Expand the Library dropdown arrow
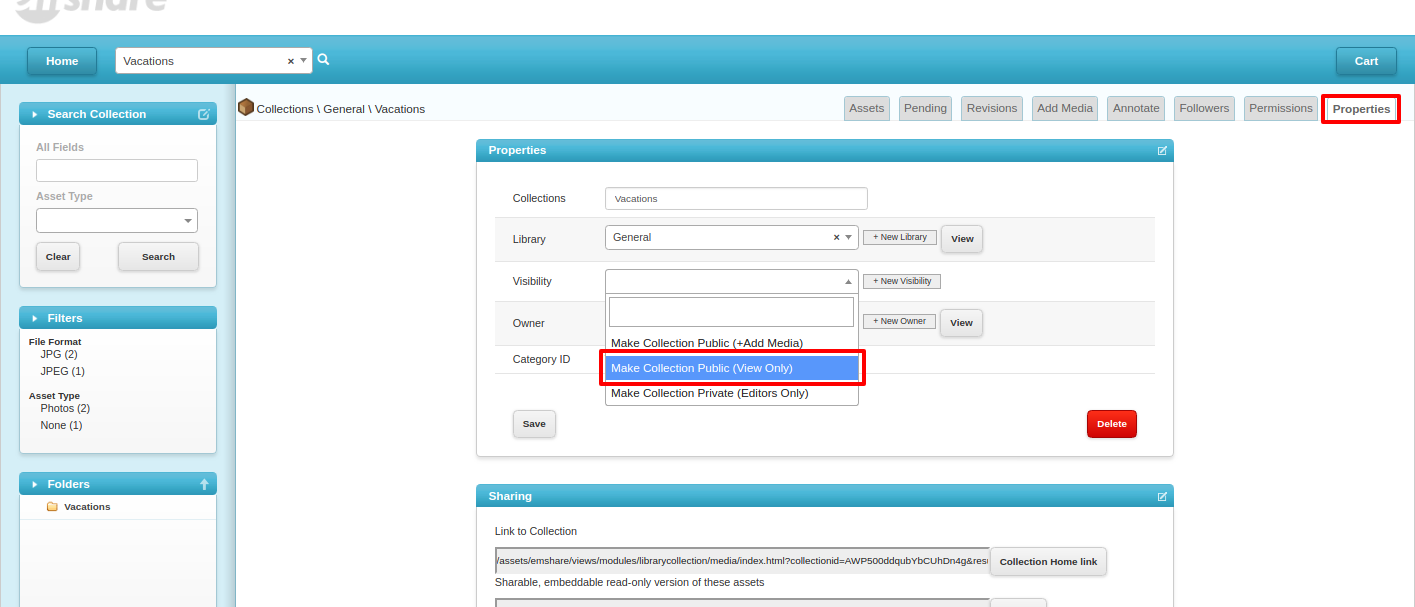 [x=849, y=237]
